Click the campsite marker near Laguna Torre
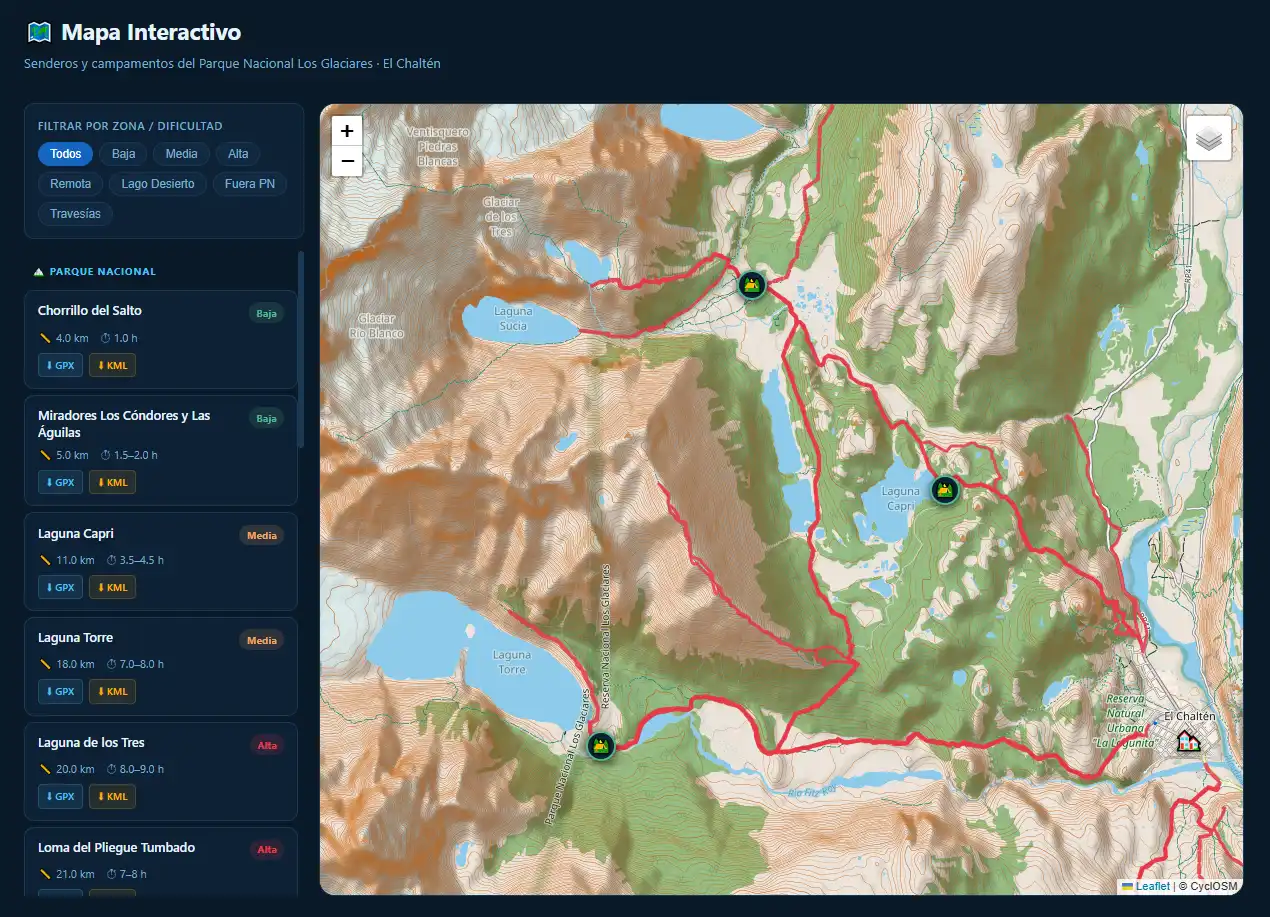1270x917 pixels. pos(600,745)
